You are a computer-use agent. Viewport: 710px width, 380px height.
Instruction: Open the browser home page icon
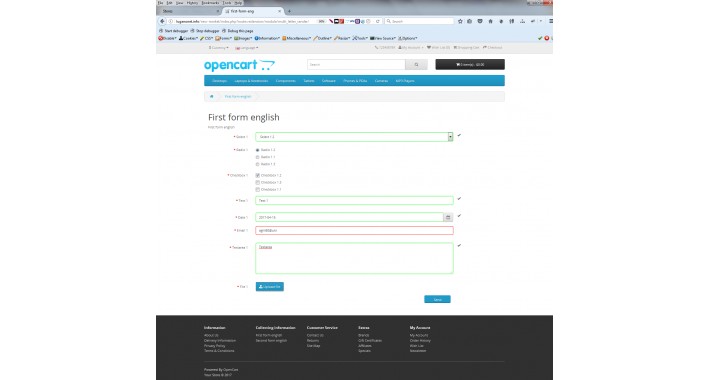[490, 21]
